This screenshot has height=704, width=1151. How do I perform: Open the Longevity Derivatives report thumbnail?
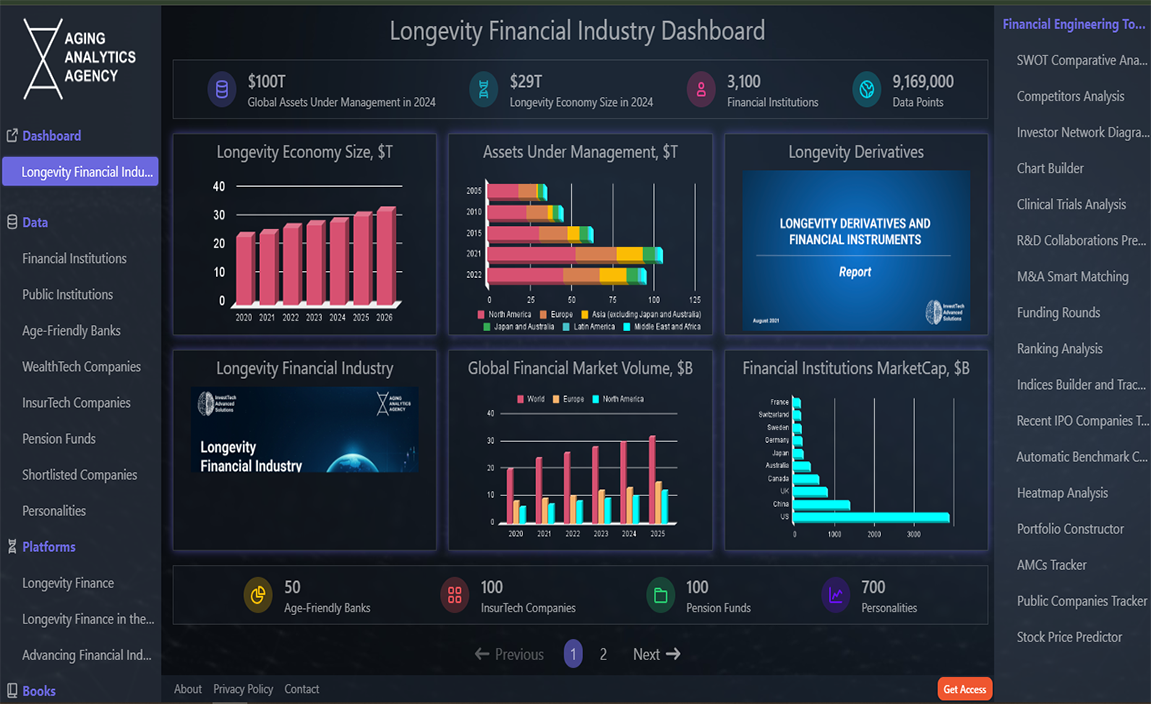pyautogui.click(x=855, y=250)
